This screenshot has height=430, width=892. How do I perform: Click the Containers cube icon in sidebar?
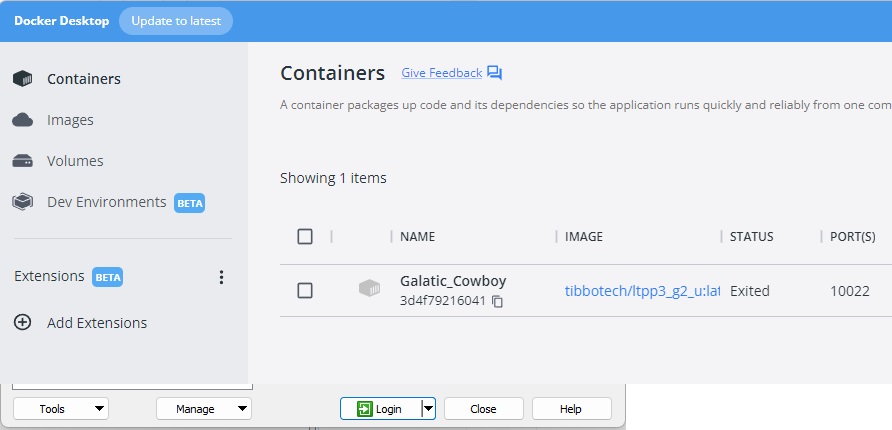(23, 78)
